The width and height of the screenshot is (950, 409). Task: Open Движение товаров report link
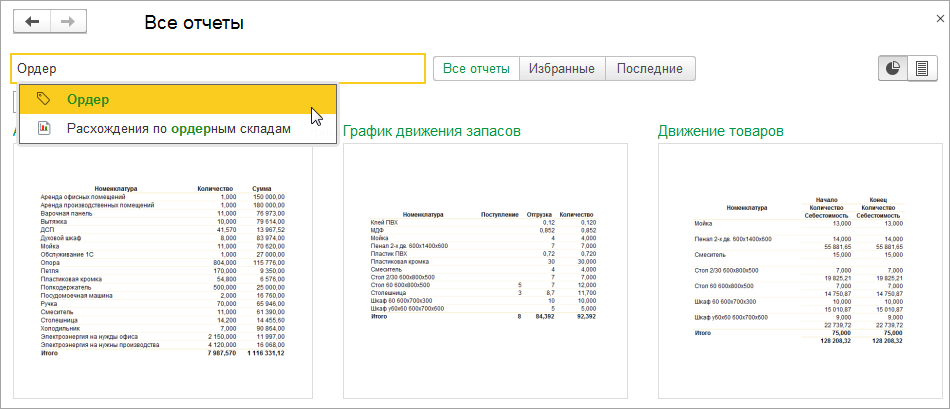coord(720,131)
